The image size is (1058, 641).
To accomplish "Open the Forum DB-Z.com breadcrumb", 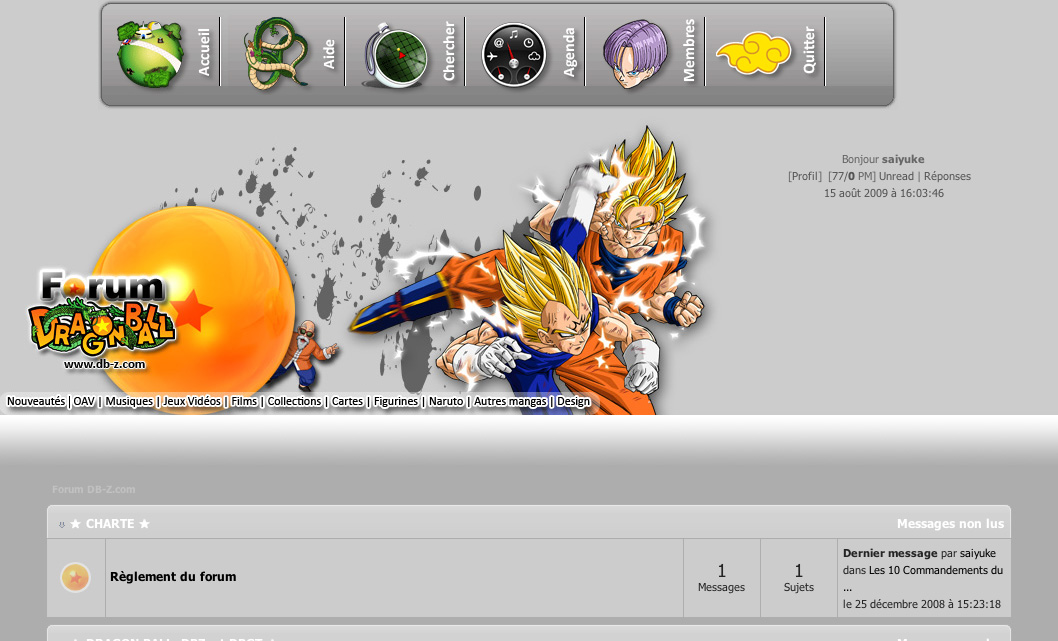I will click(x=94, y=489).
